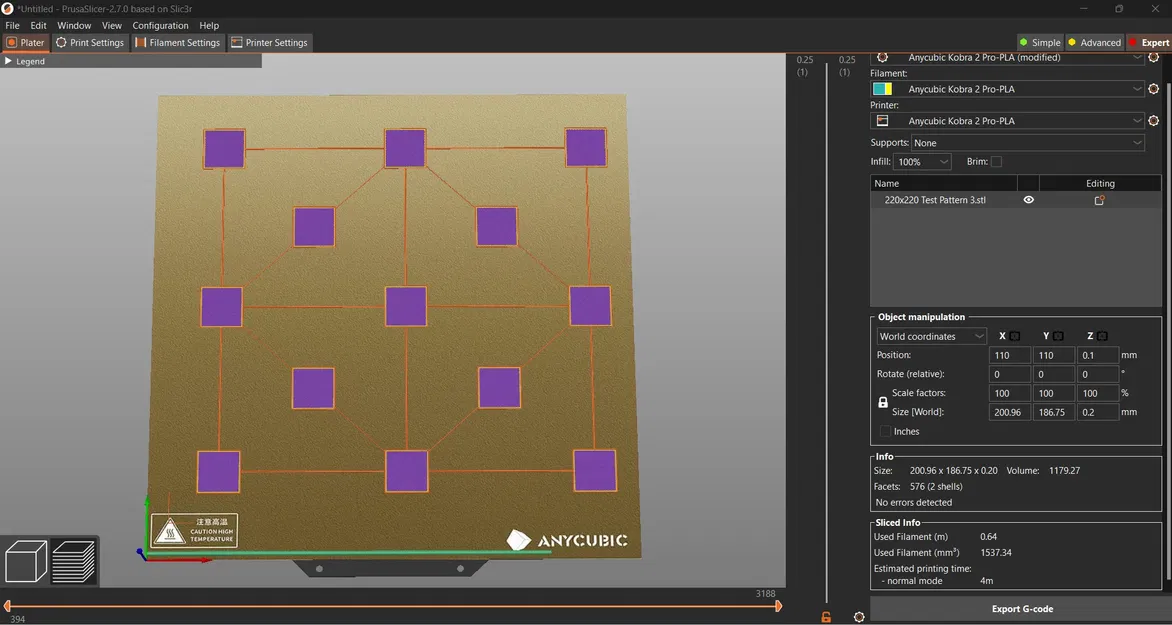Select Expert mode button
Viewport: 1172px width, 625px height.
click(x=1149, y=43)
